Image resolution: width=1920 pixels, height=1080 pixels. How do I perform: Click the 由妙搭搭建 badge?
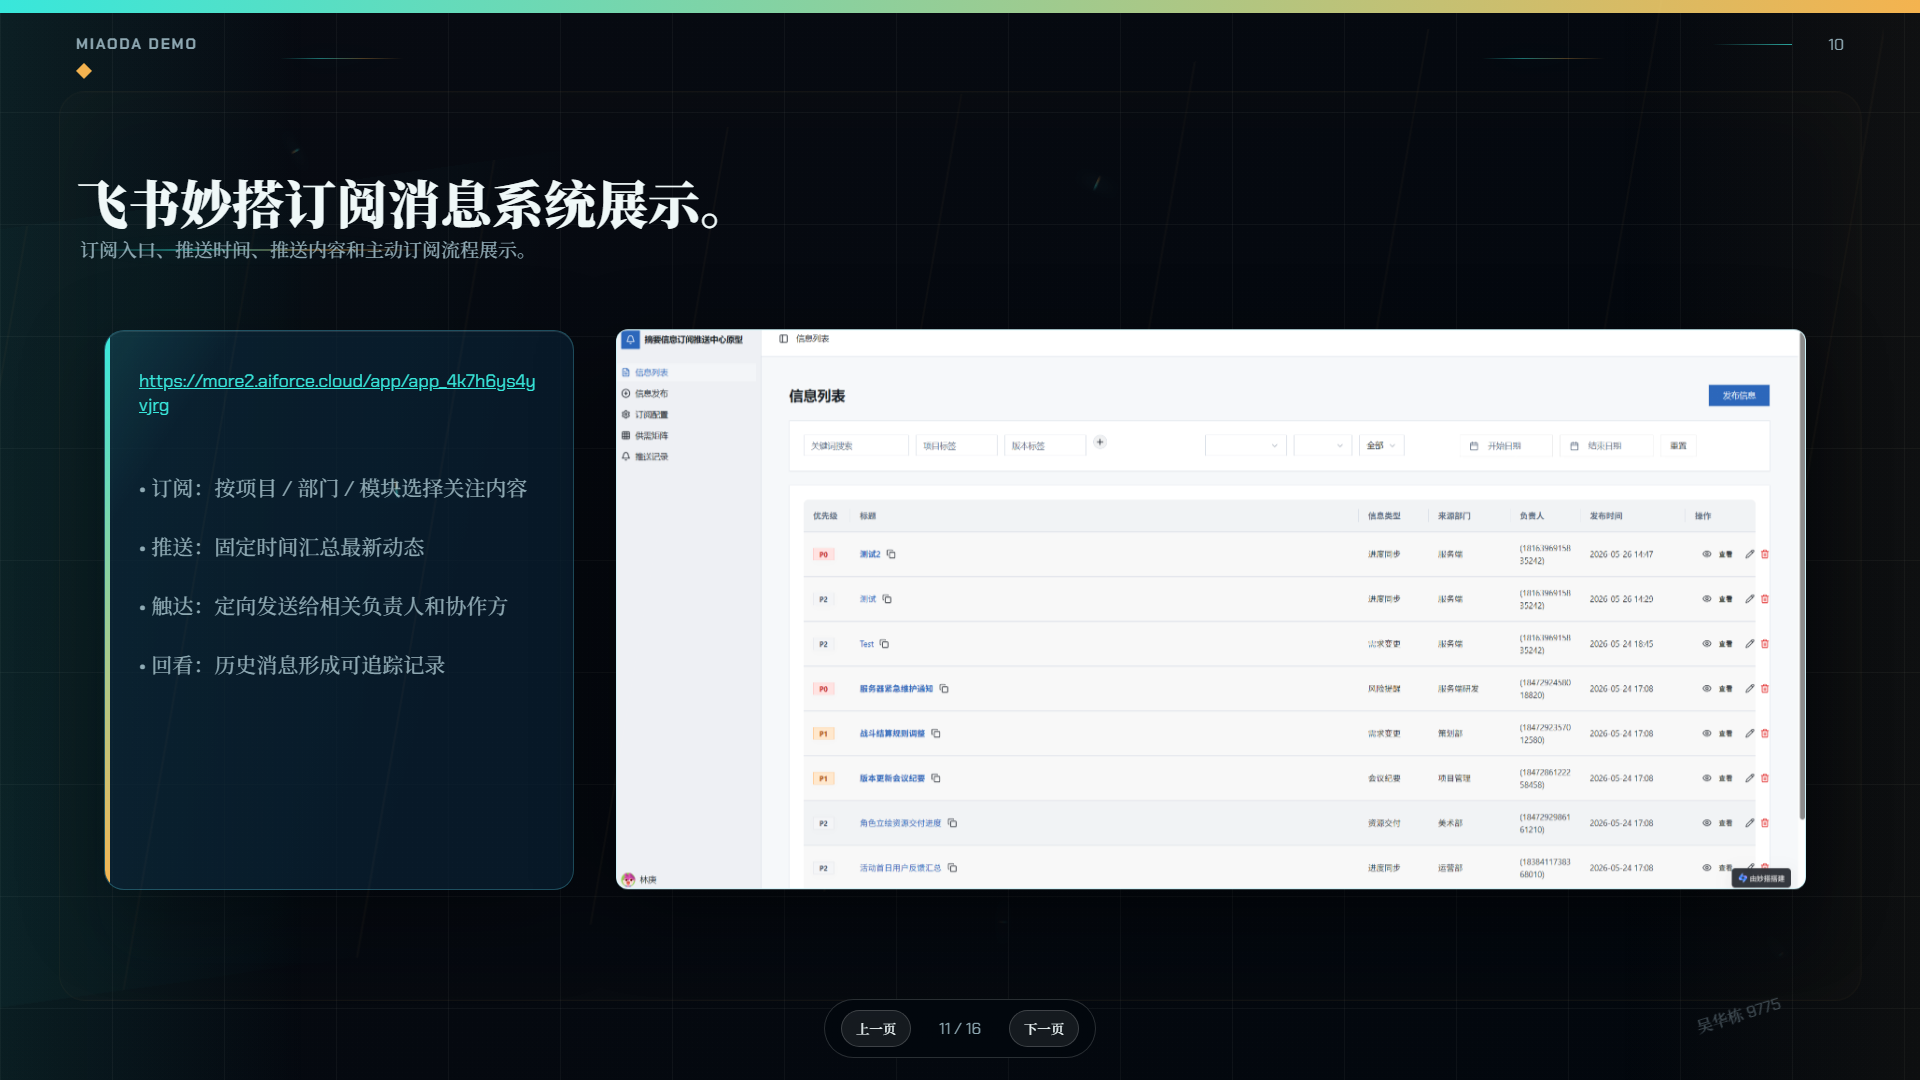[1762, 878]
